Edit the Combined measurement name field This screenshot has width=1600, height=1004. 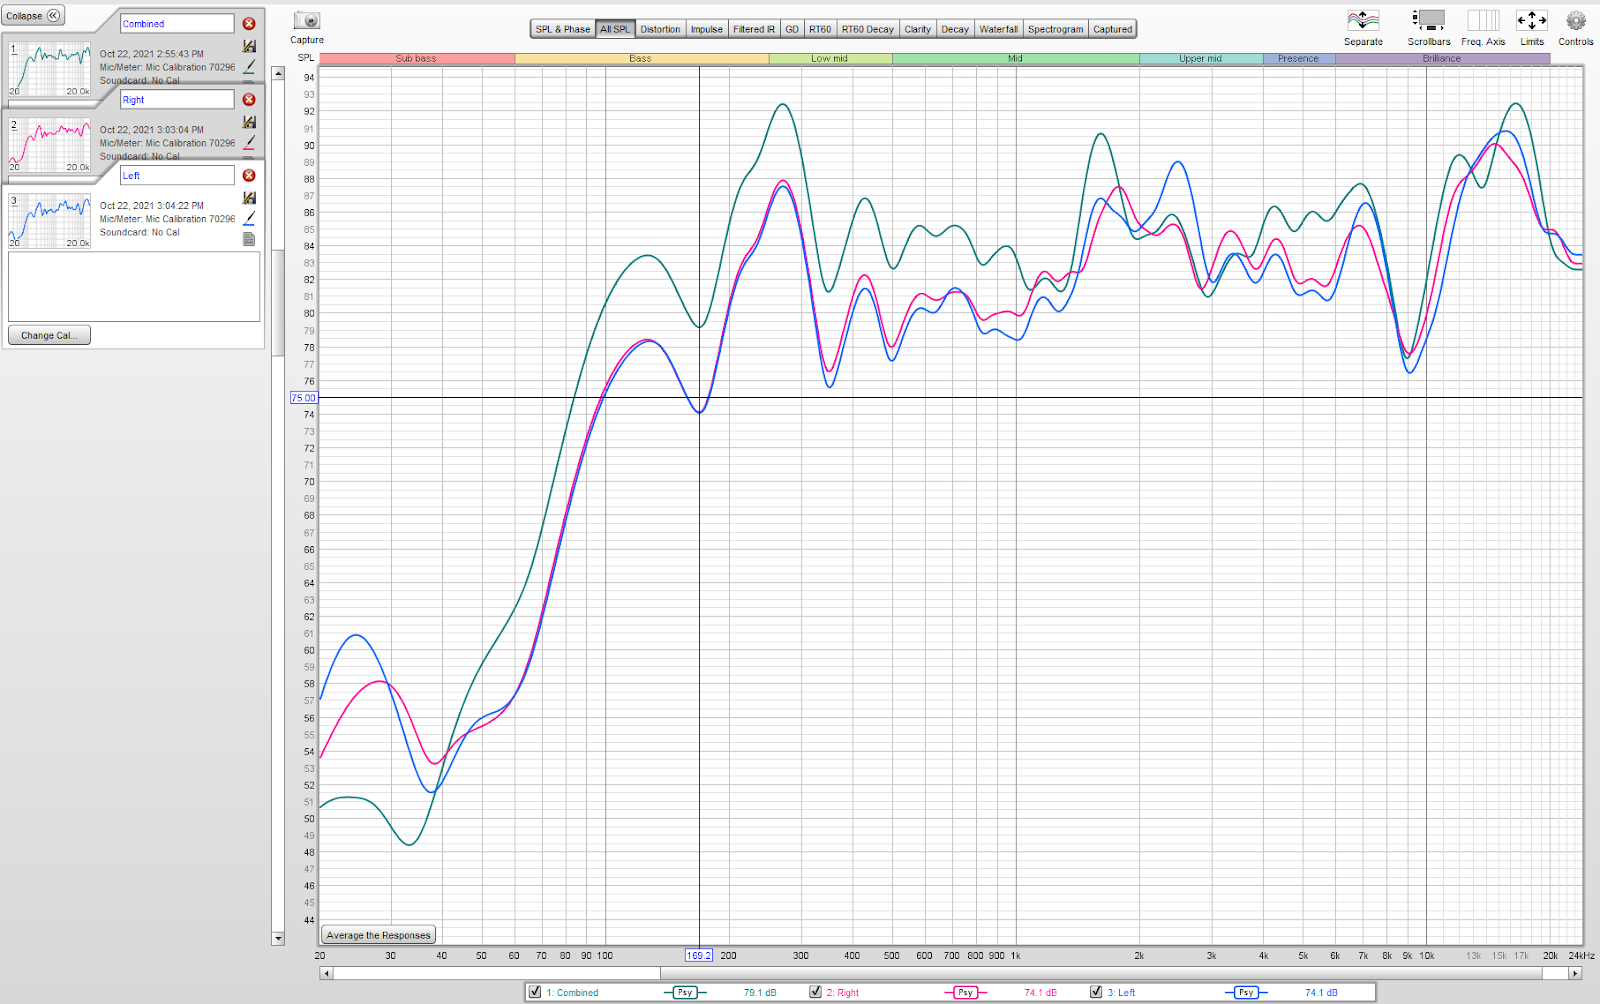(x=177, y=24)
